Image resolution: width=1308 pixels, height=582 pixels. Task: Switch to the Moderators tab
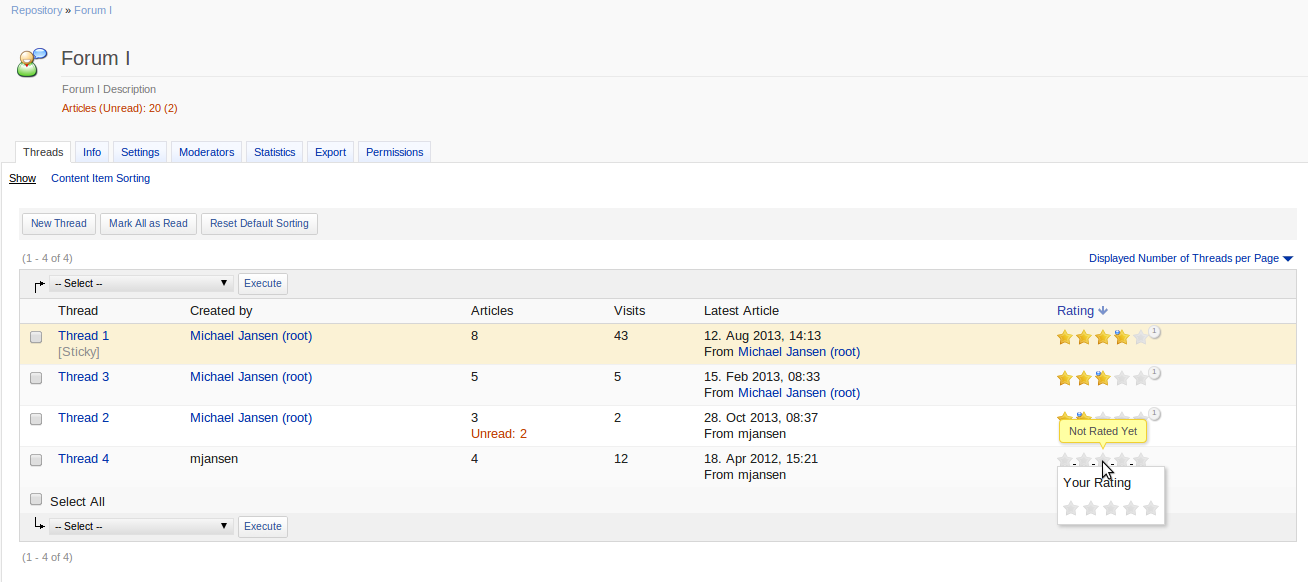pyautogui.click(x=206, y=152)
